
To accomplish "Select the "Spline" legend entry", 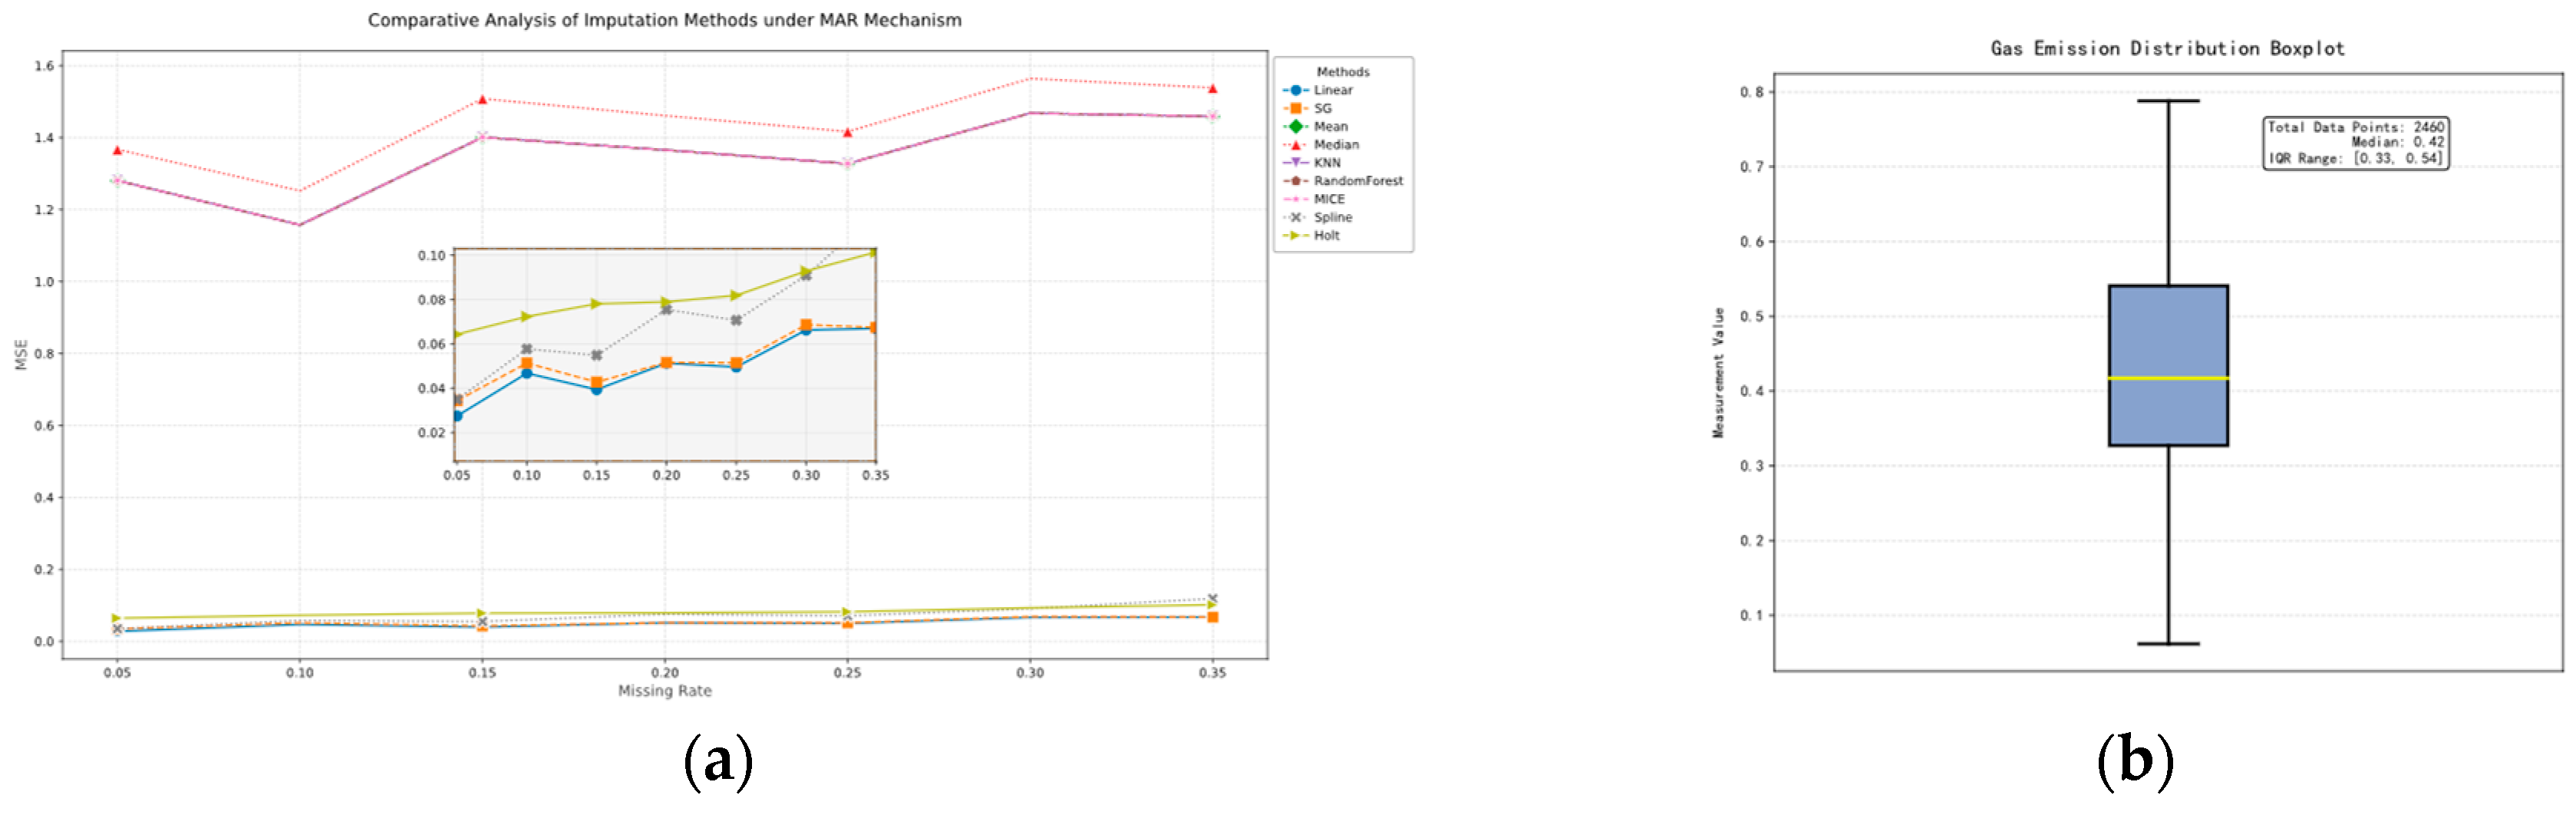I will pyautogui.click(x=1317, y=216).
